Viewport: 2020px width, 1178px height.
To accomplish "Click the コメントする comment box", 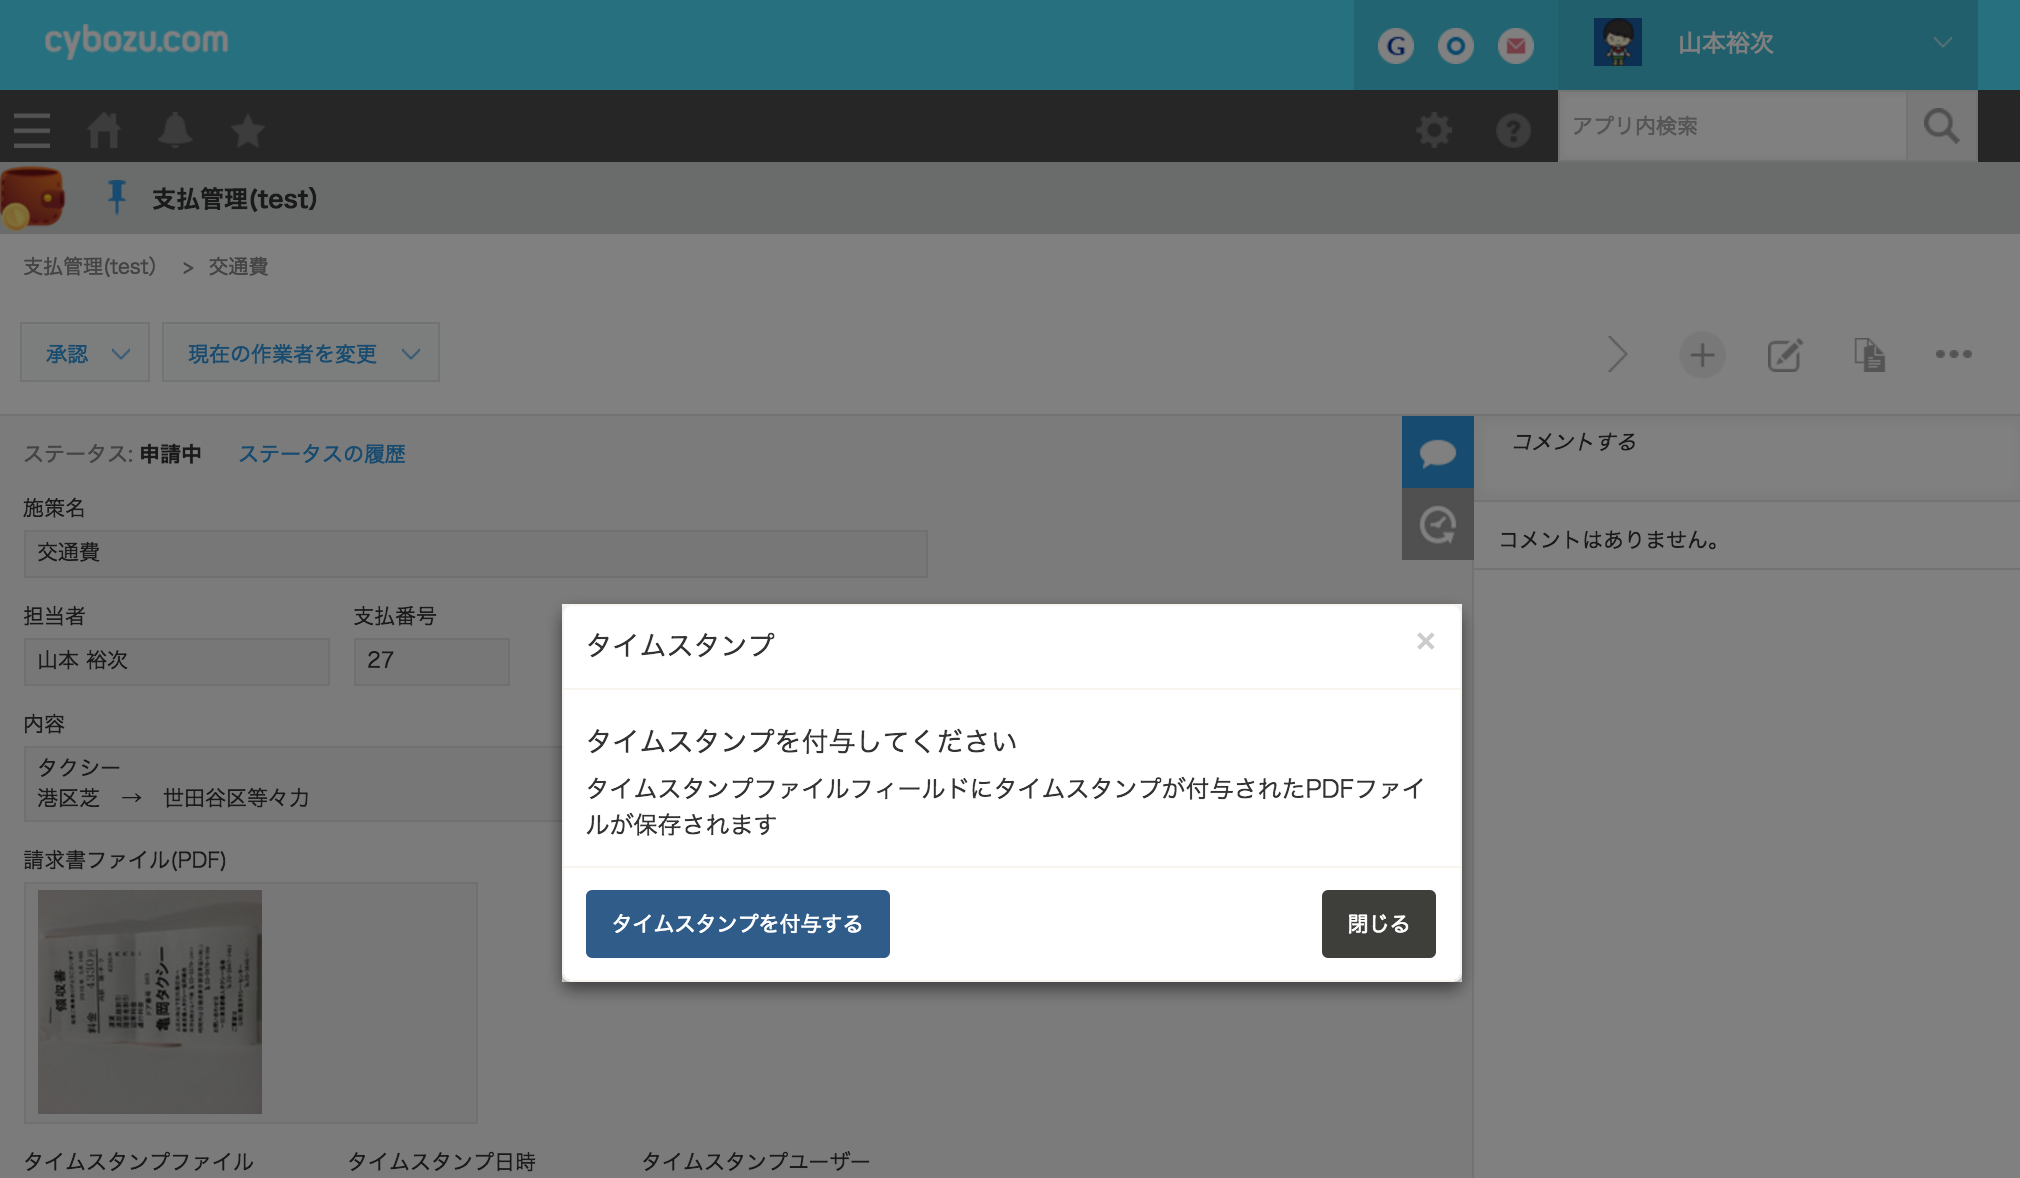I will (1747, 458).
